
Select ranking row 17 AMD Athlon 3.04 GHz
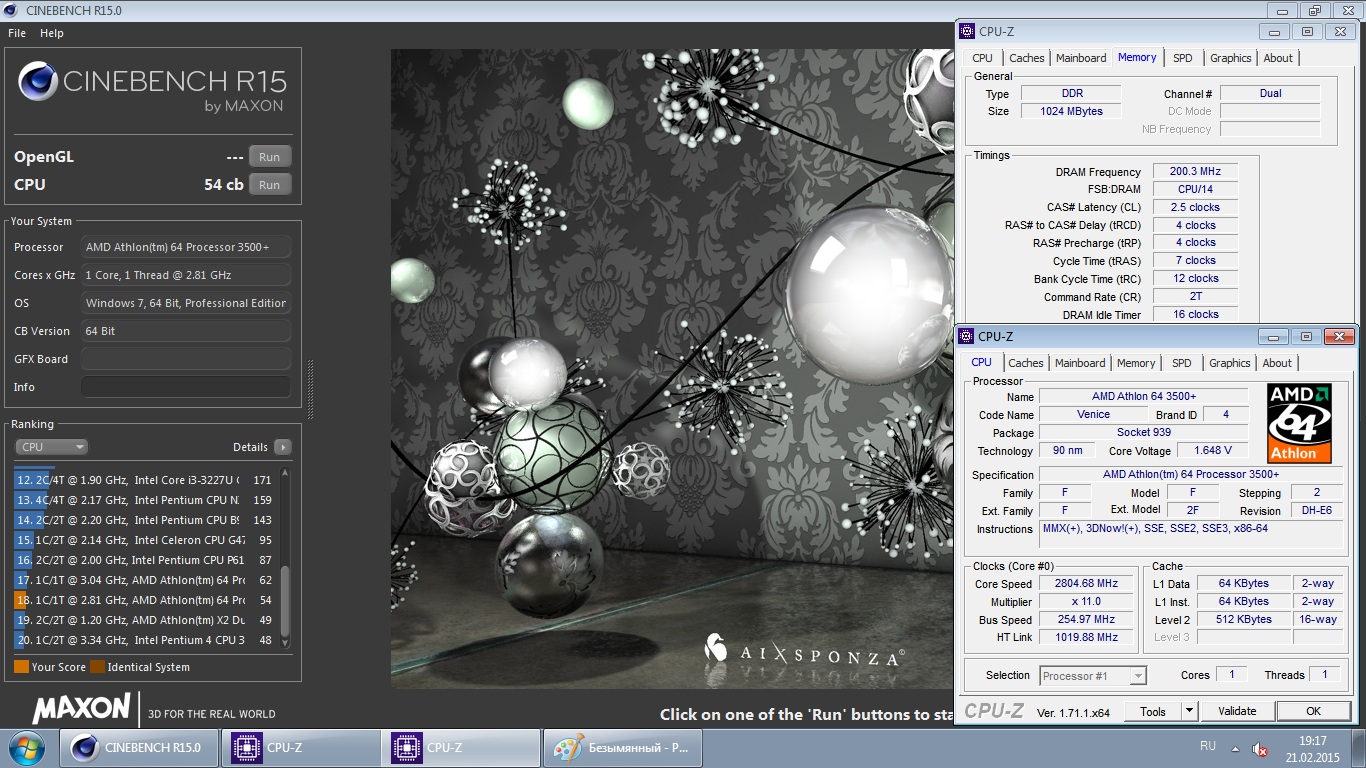pyautogui.click(x=145, y=580)
